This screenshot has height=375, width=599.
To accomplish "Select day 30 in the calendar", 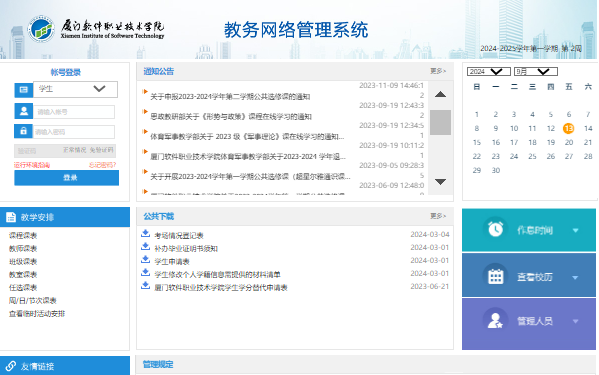I will (495, 170).
